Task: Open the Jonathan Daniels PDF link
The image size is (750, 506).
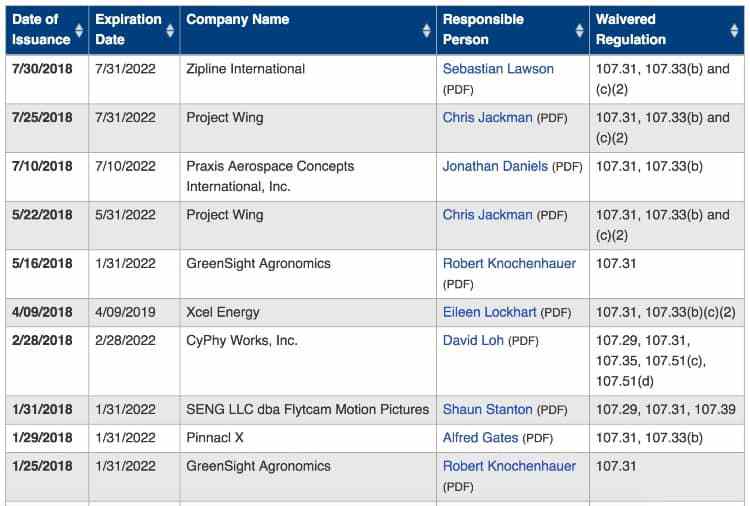Action: pos(495,166)
